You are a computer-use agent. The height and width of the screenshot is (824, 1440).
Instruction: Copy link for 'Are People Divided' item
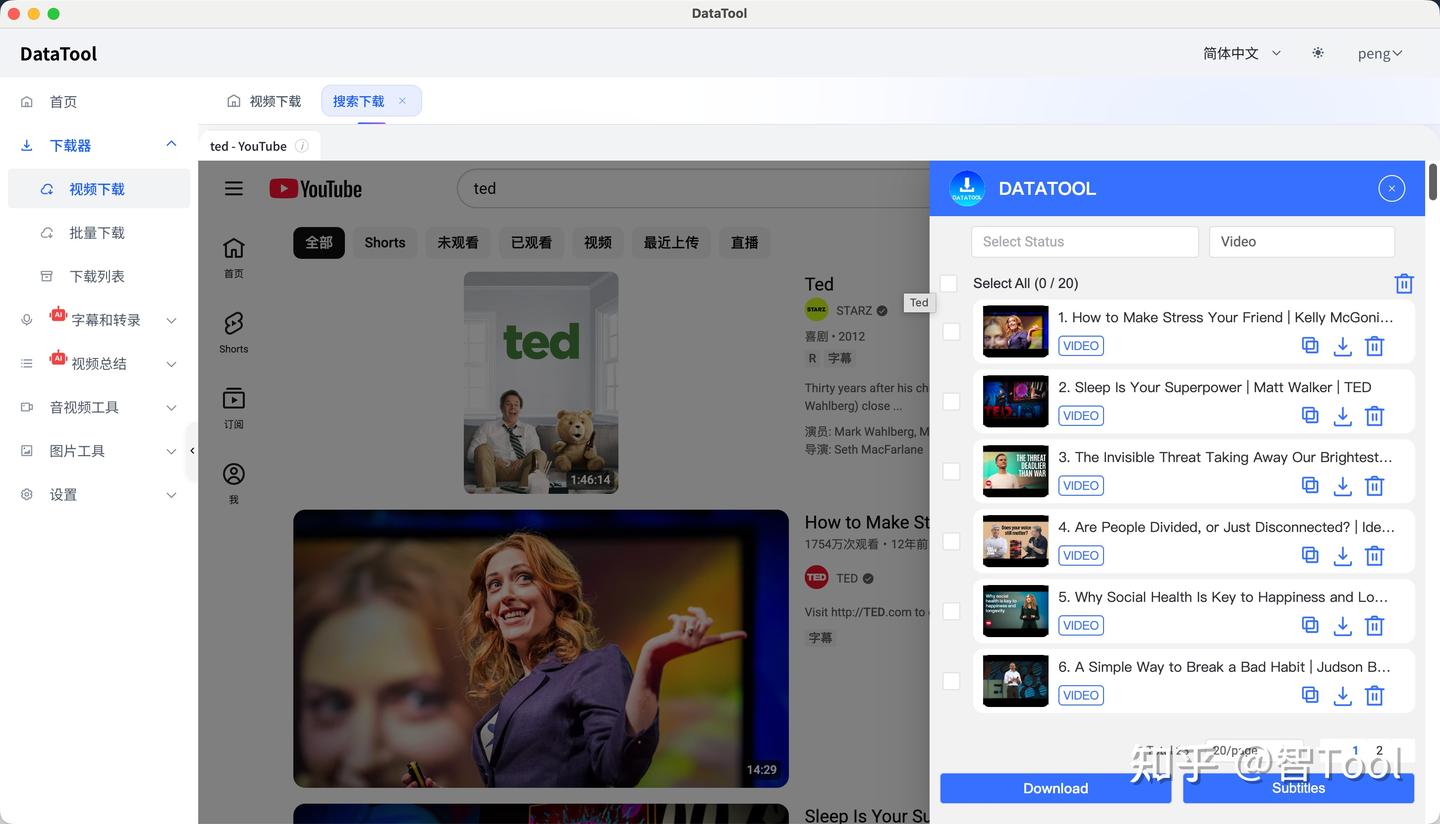1310,556
